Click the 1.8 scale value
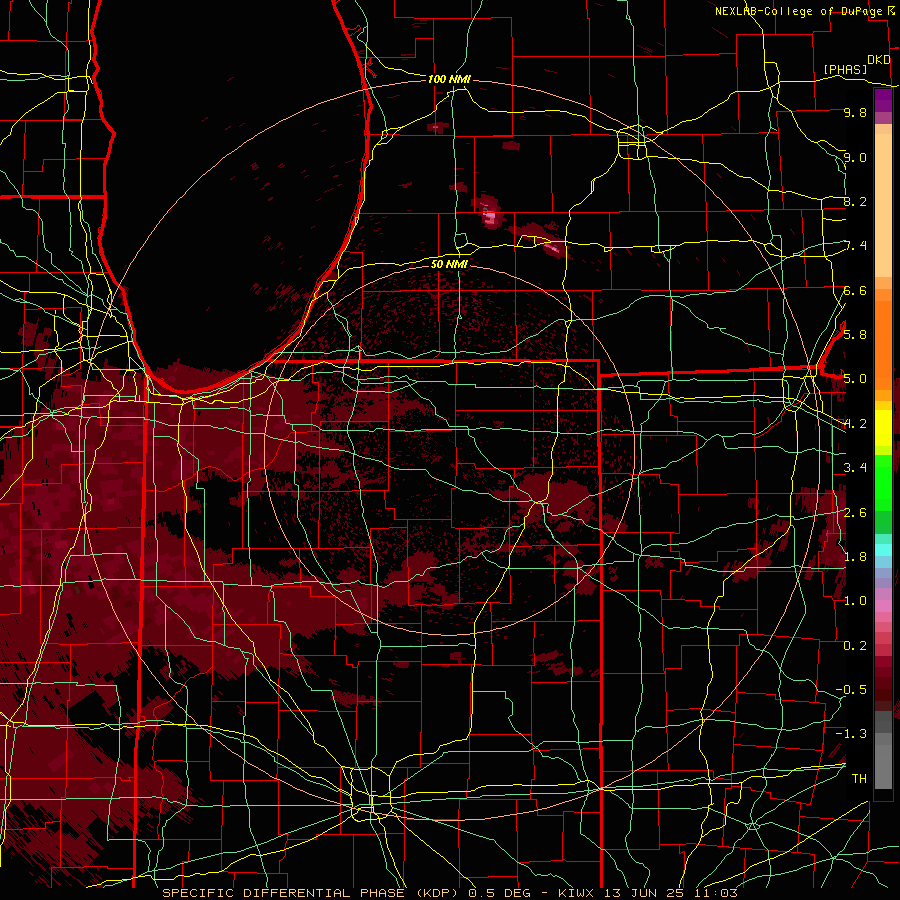This screenshot has height=900, width=900. (x=855, y=557)
